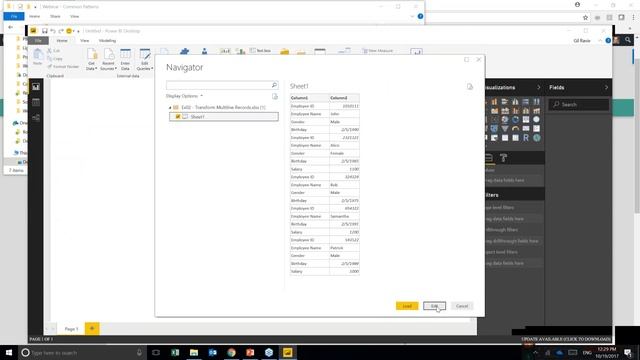This screenshot has width=640, height=360.
Task: Open the Action Center notification icon
Action: pyautogui.click(x=628, y=352)
